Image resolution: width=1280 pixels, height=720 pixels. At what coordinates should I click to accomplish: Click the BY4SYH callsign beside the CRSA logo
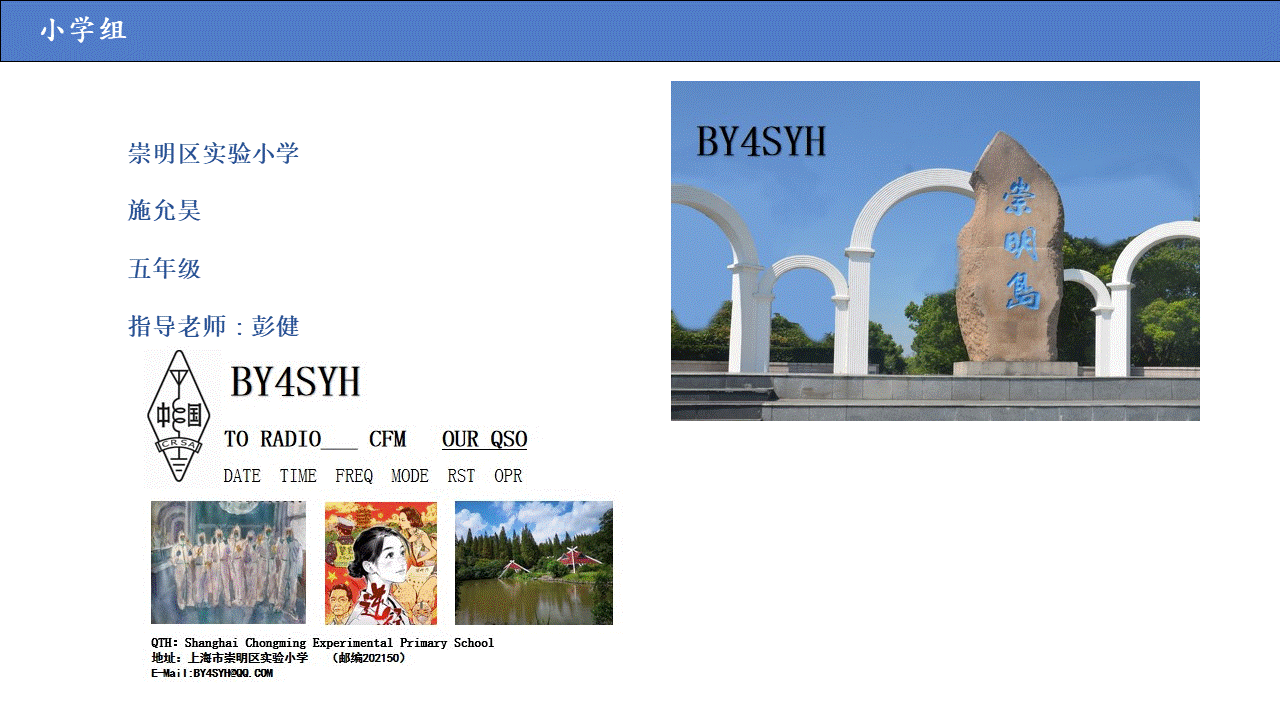coord(295,382)
